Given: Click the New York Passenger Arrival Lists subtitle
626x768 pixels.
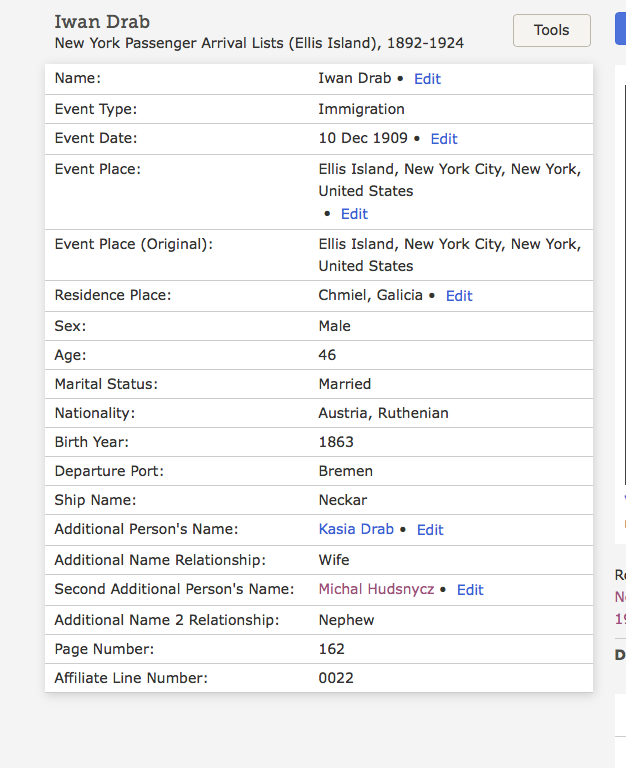Looking at the screenshot, I should coord(259,43).
